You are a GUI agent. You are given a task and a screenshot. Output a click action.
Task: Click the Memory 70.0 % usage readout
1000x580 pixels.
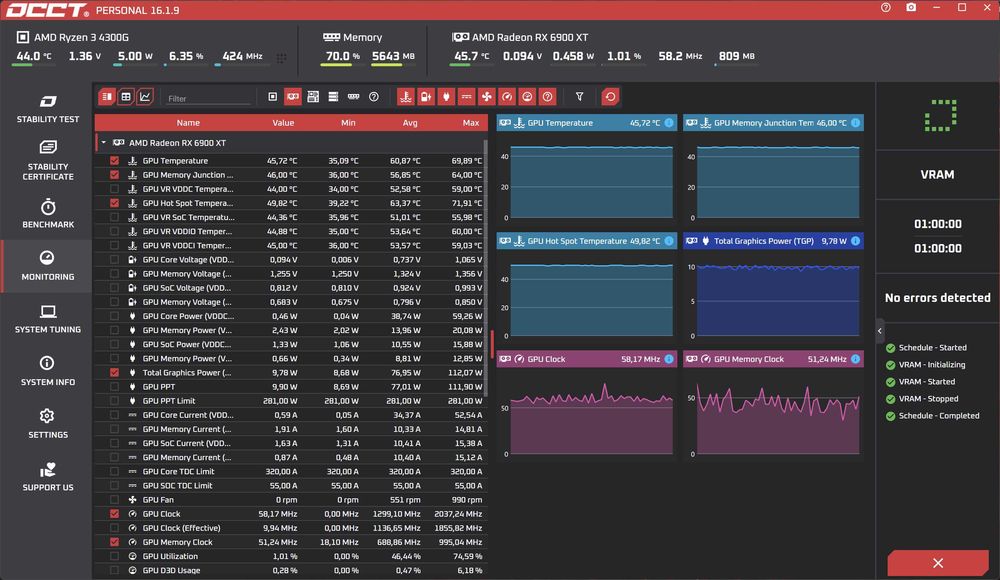click(x=342, y=56)
